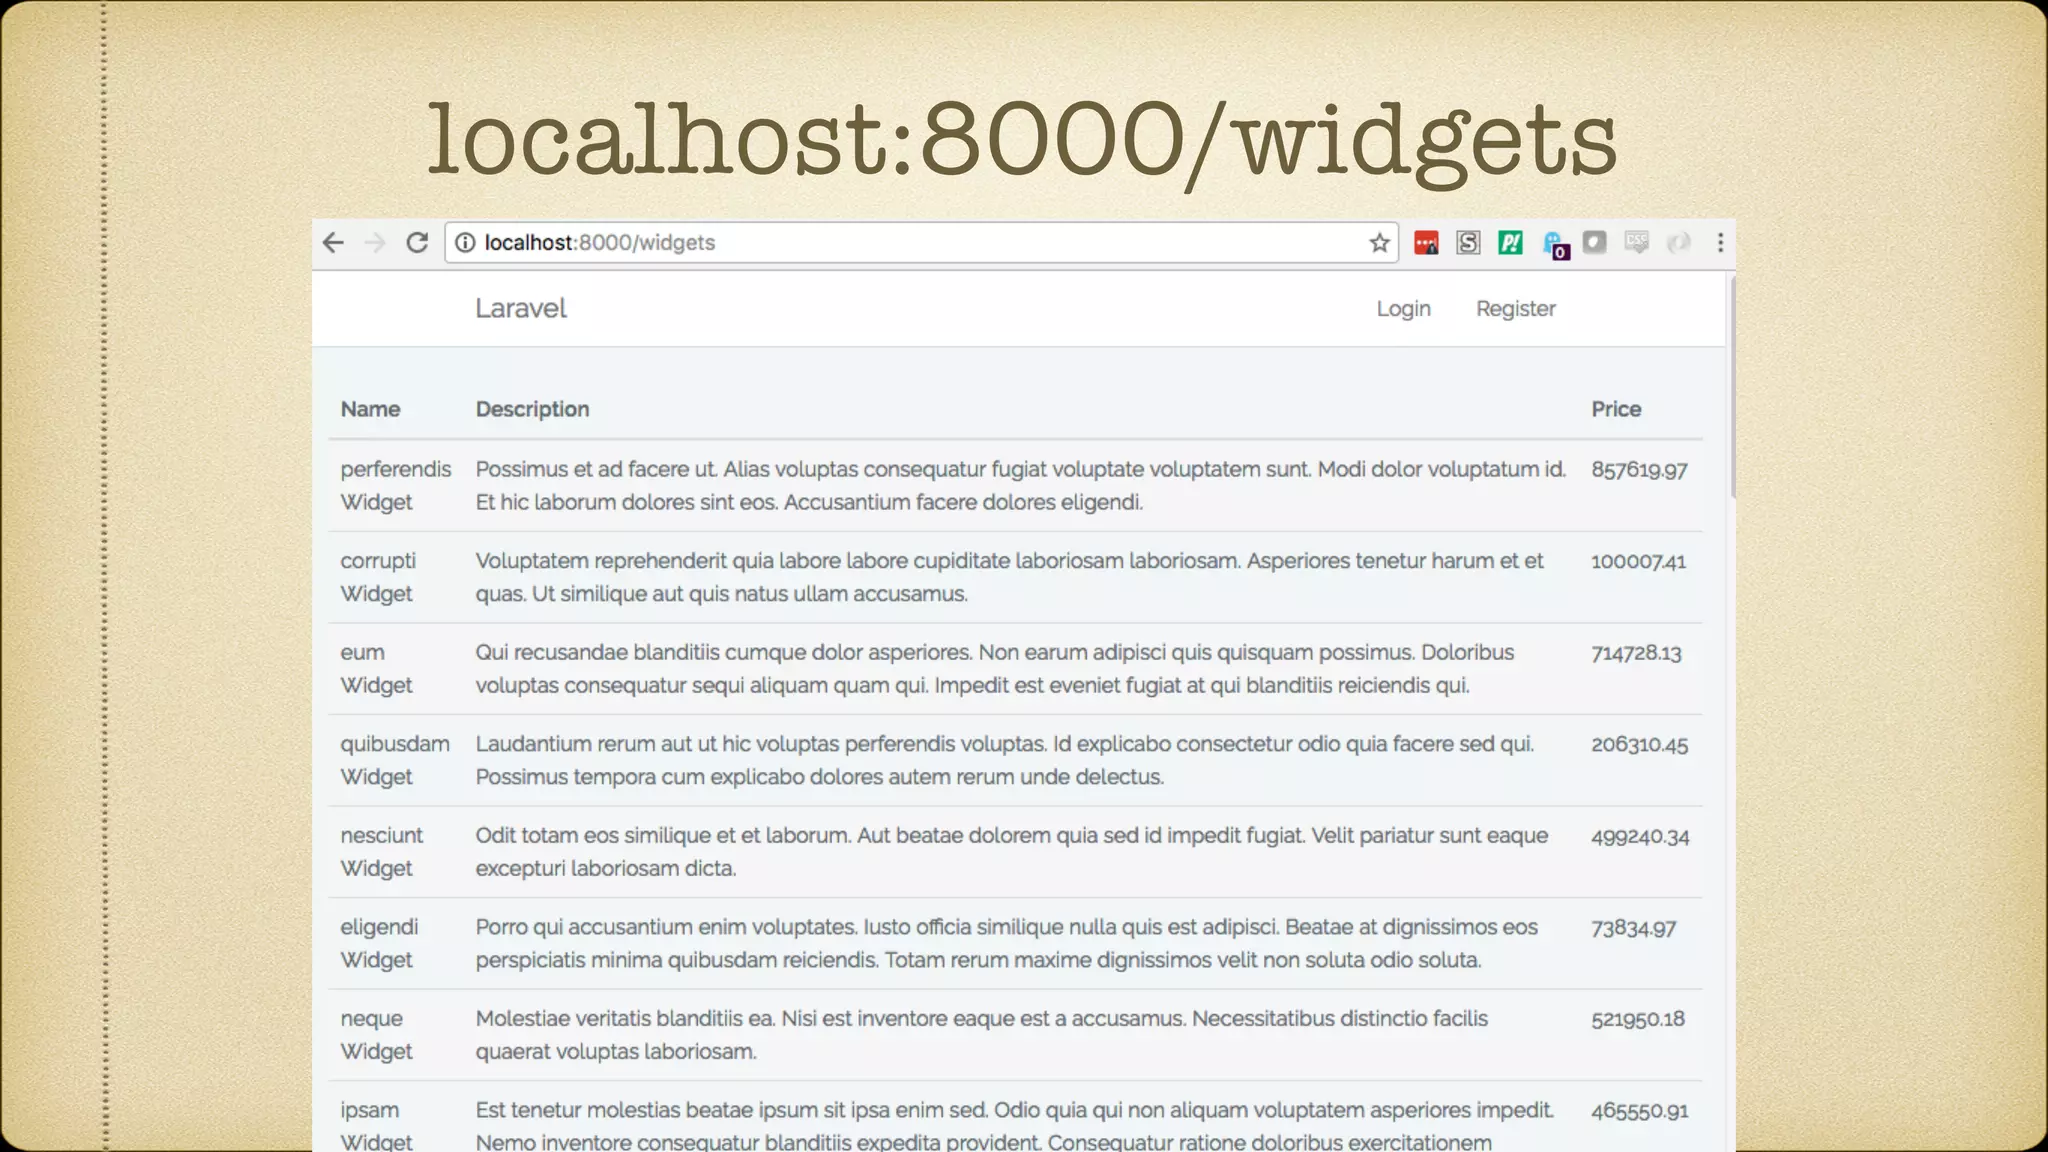Click the boxed S extension icon
The image size is (2048, 1152).
click(1468, 243)
